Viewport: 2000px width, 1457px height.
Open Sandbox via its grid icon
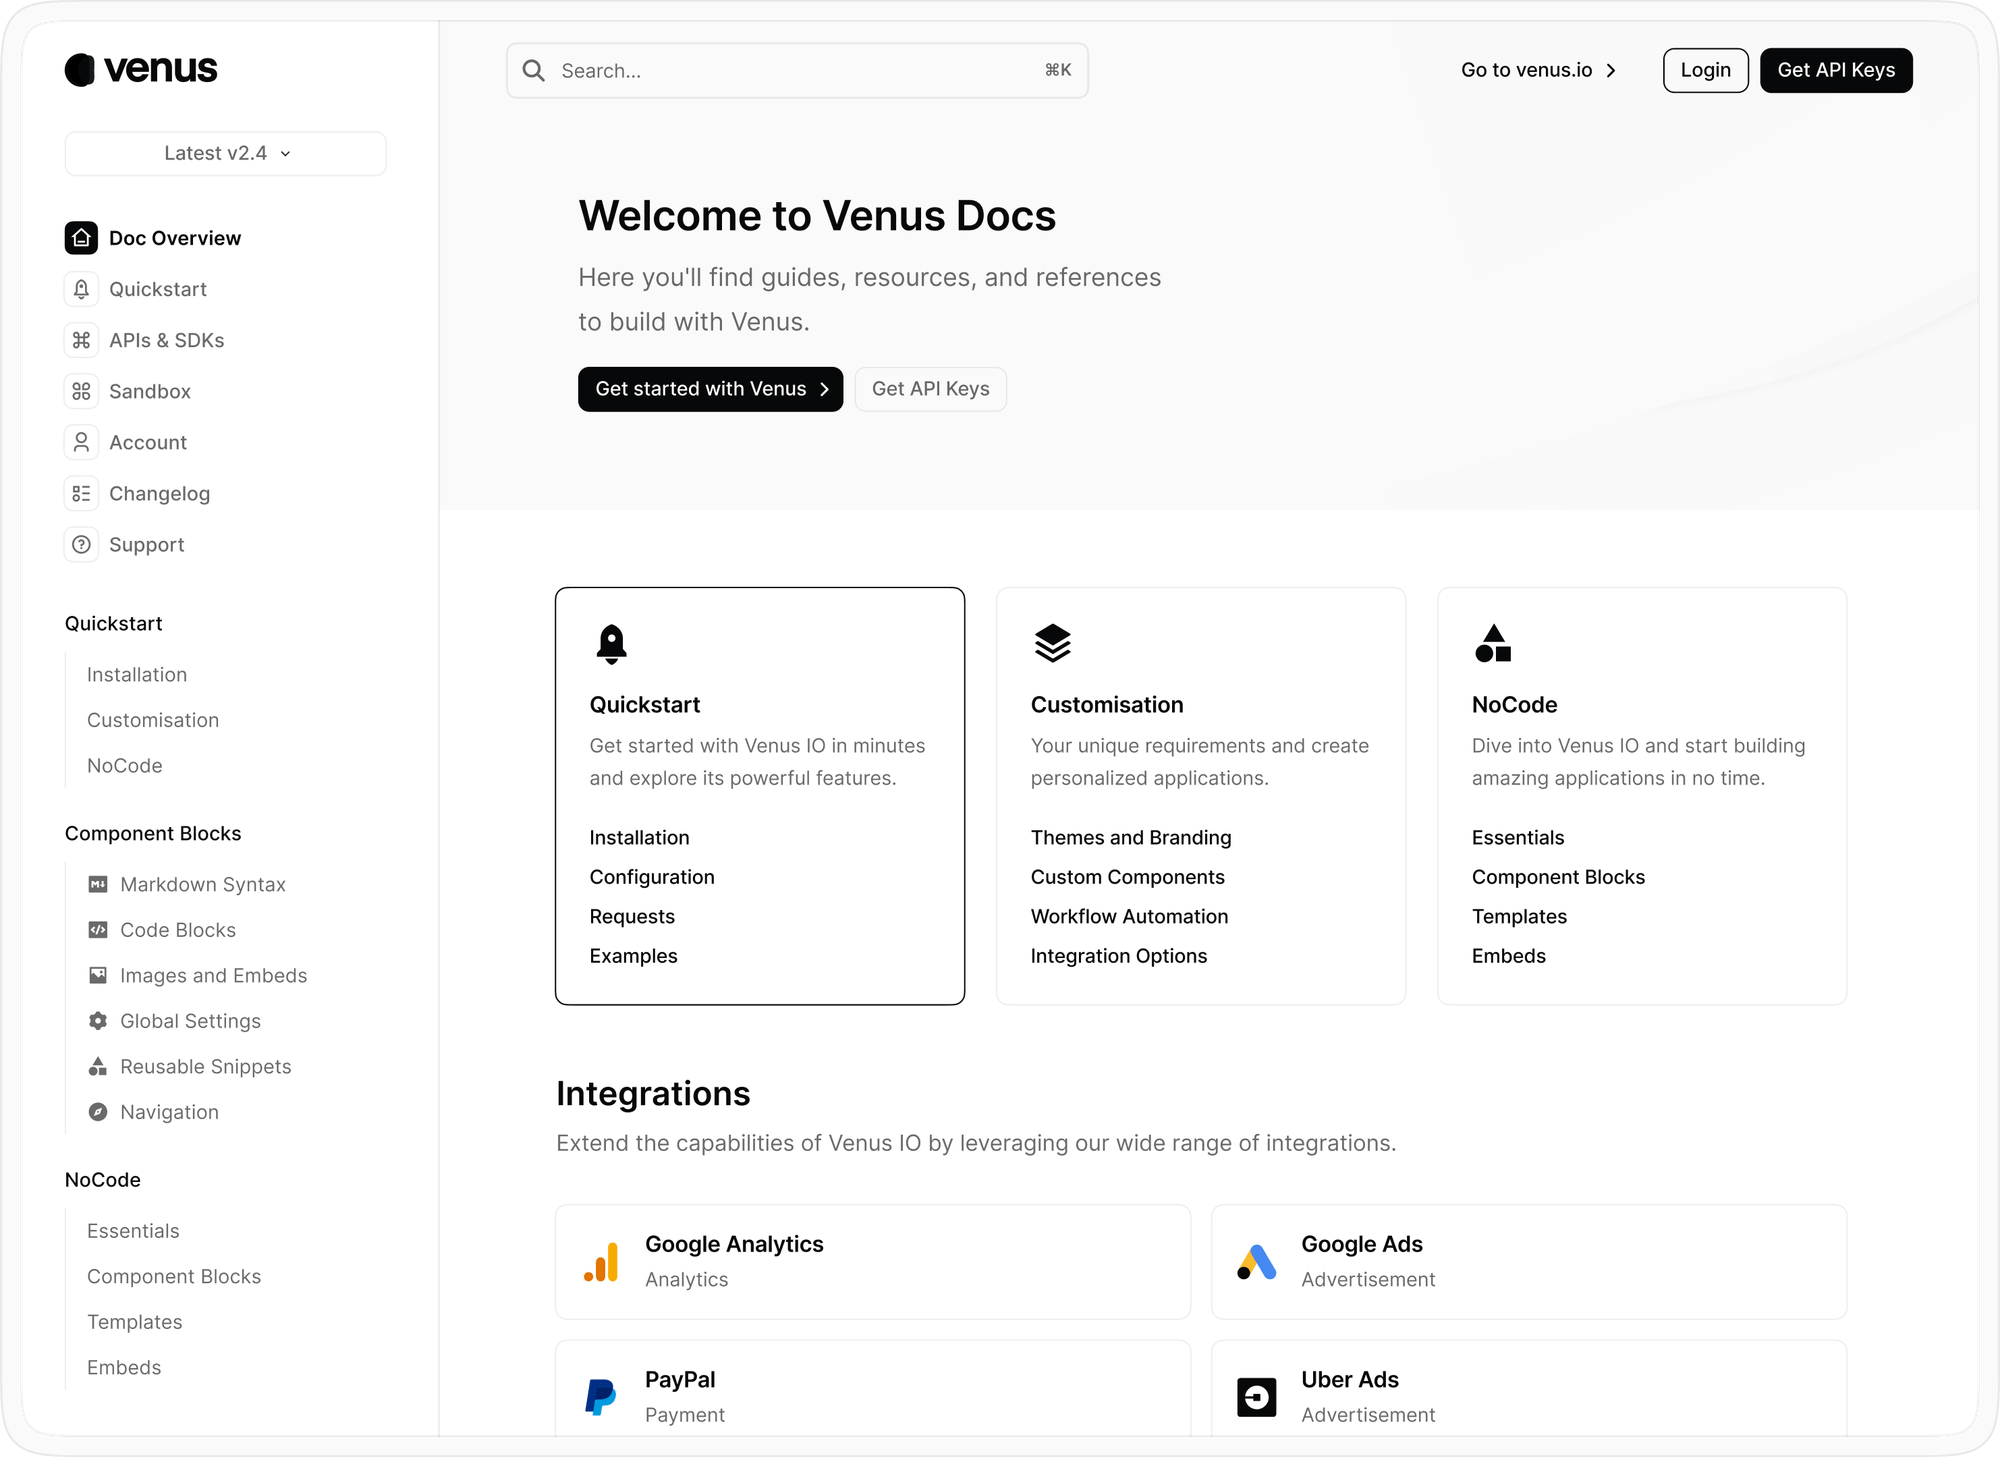(x=81, y=391)
